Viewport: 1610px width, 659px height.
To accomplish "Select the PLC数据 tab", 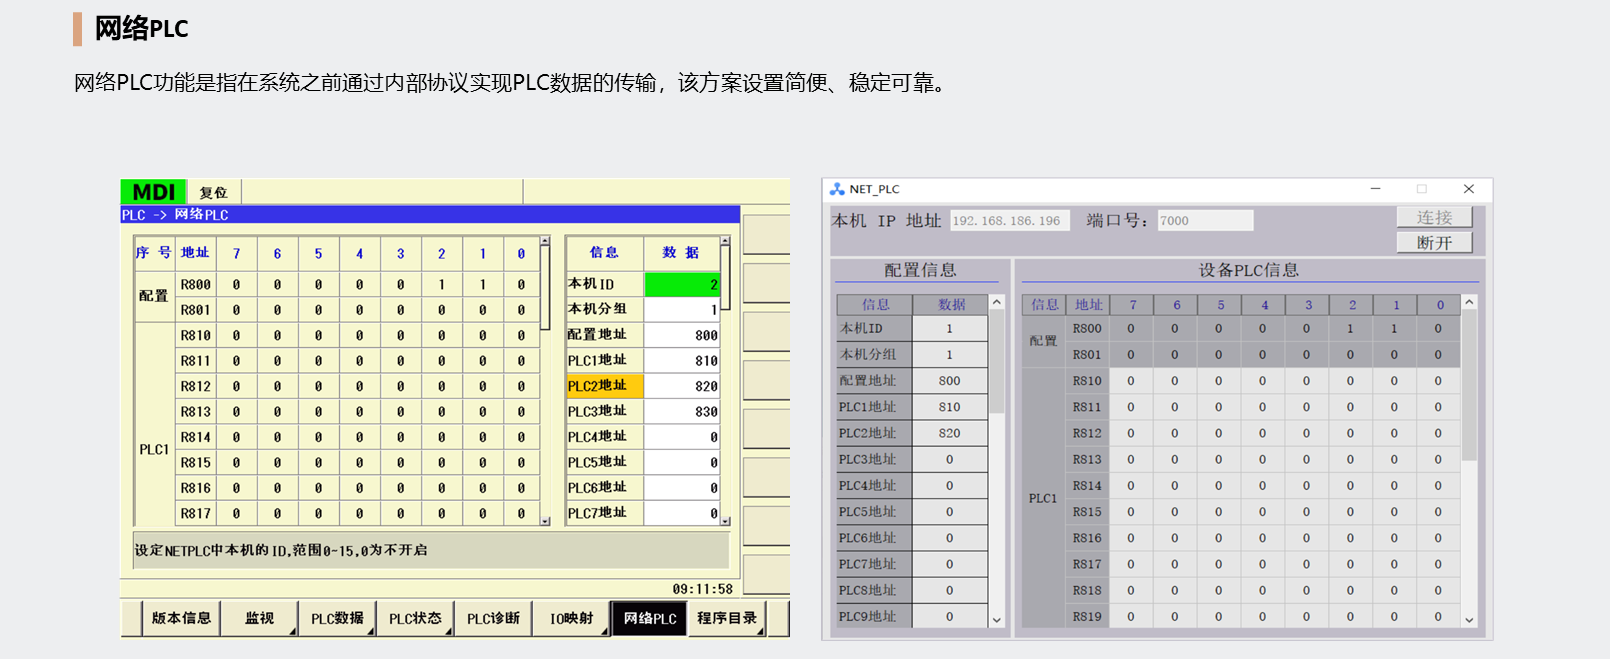I will tap(337, 618).
